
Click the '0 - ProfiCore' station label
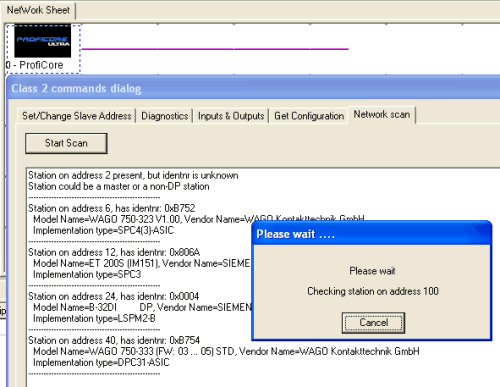pos(35,65)
